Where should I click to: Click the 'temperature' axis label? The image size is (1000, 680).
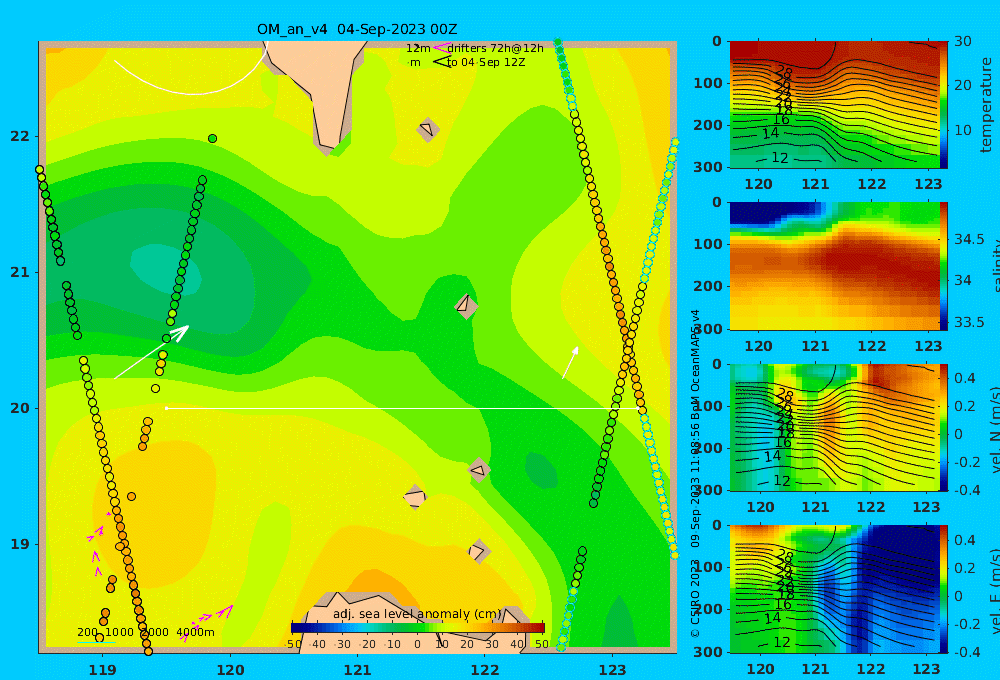987,105
